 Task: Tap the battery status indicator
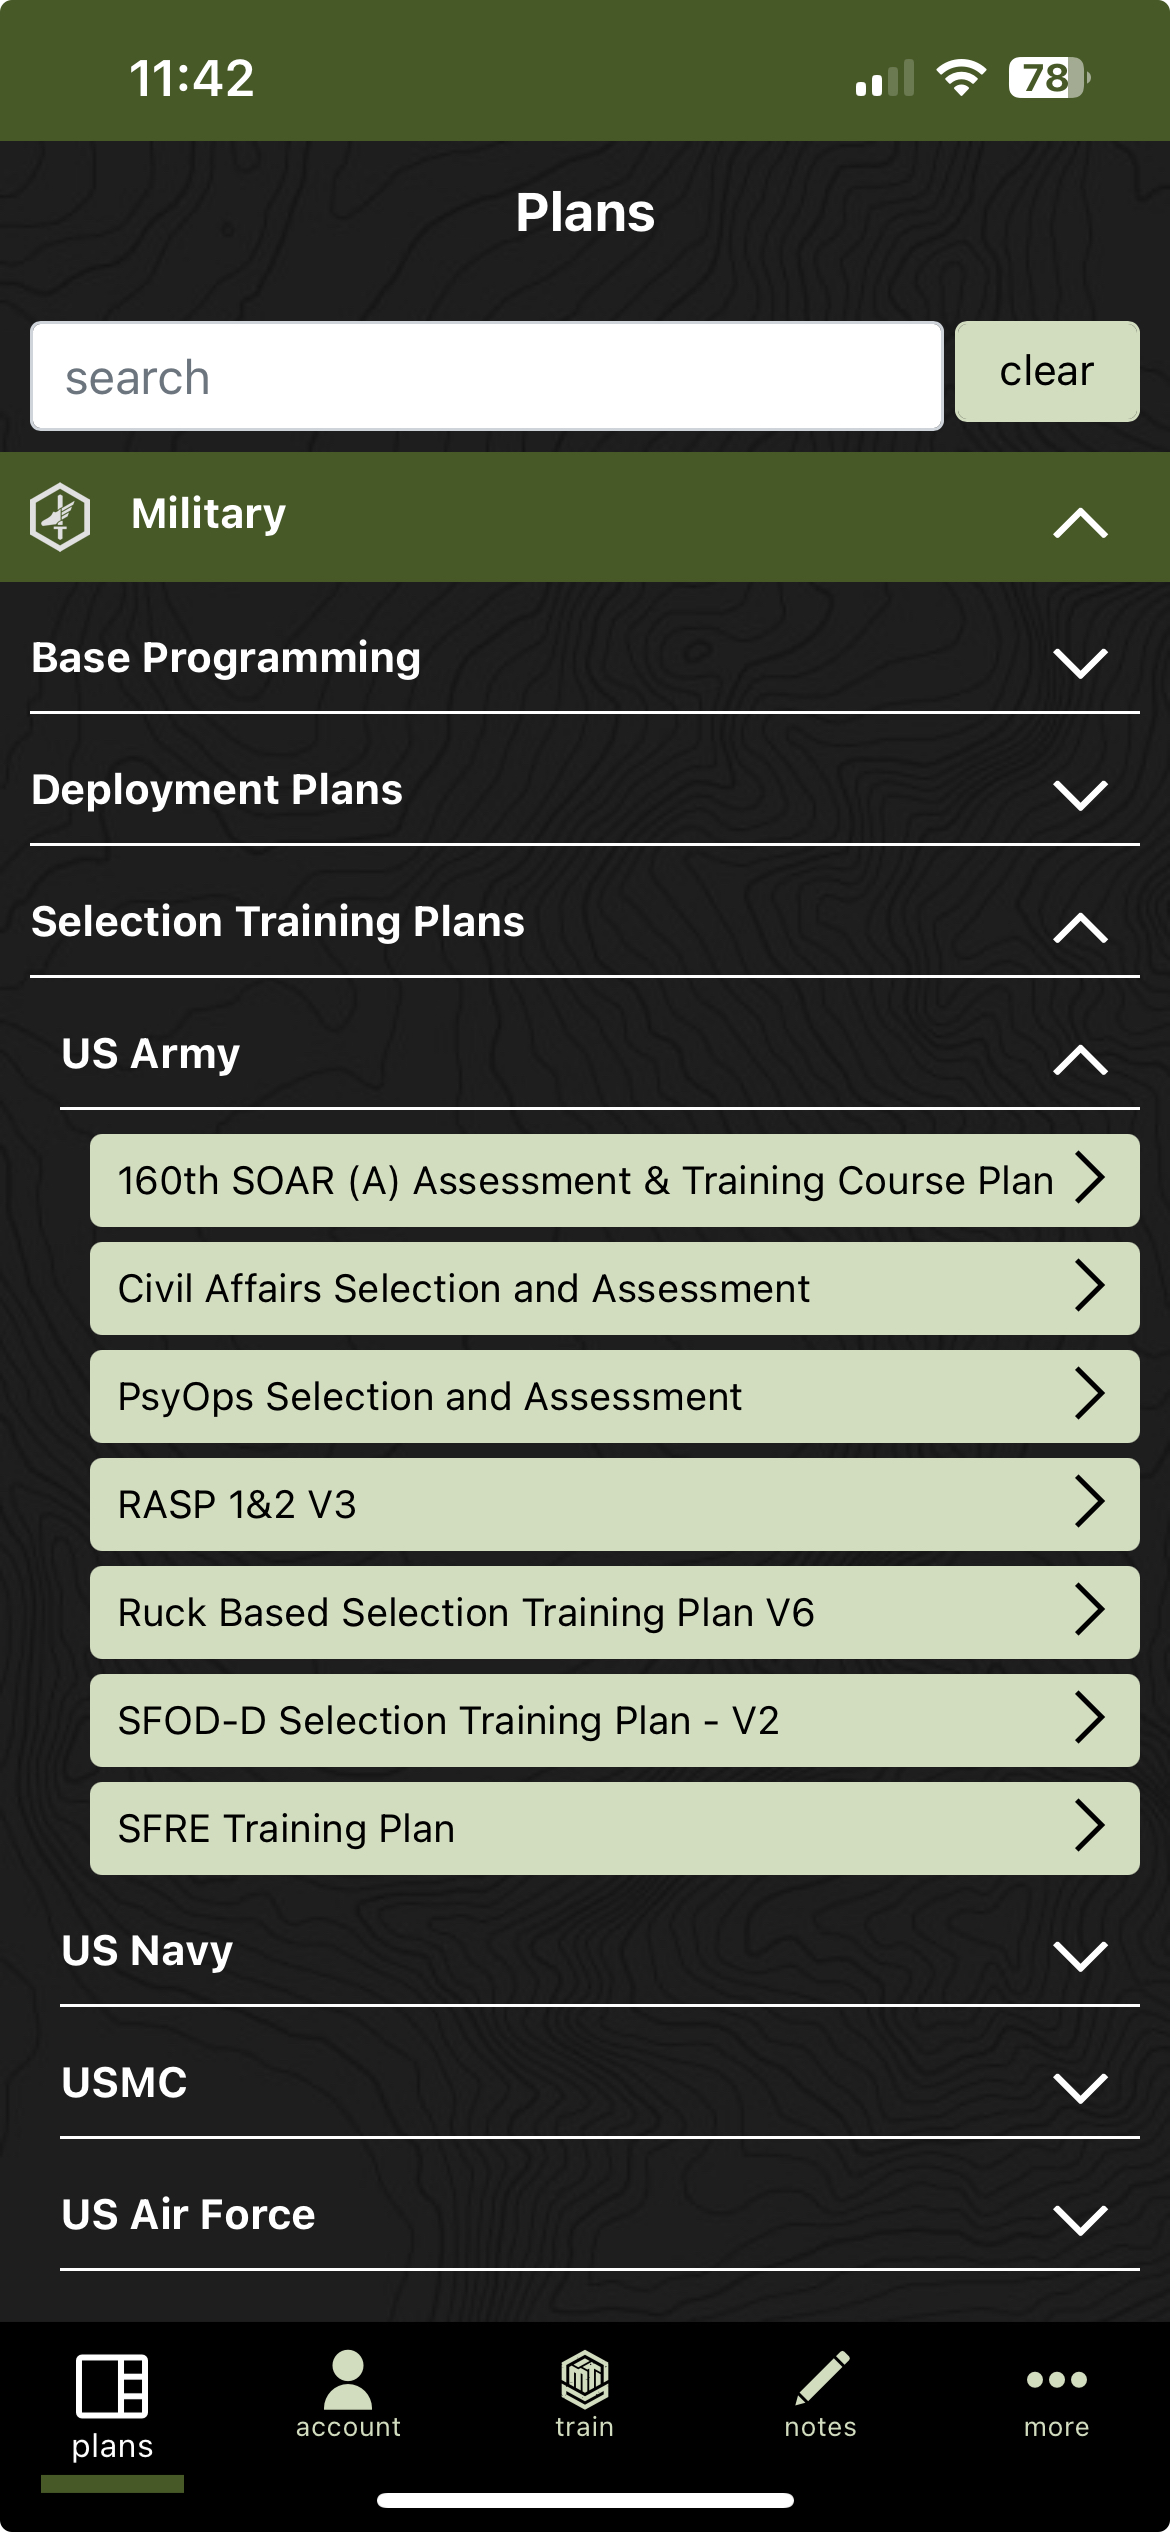1048,78
